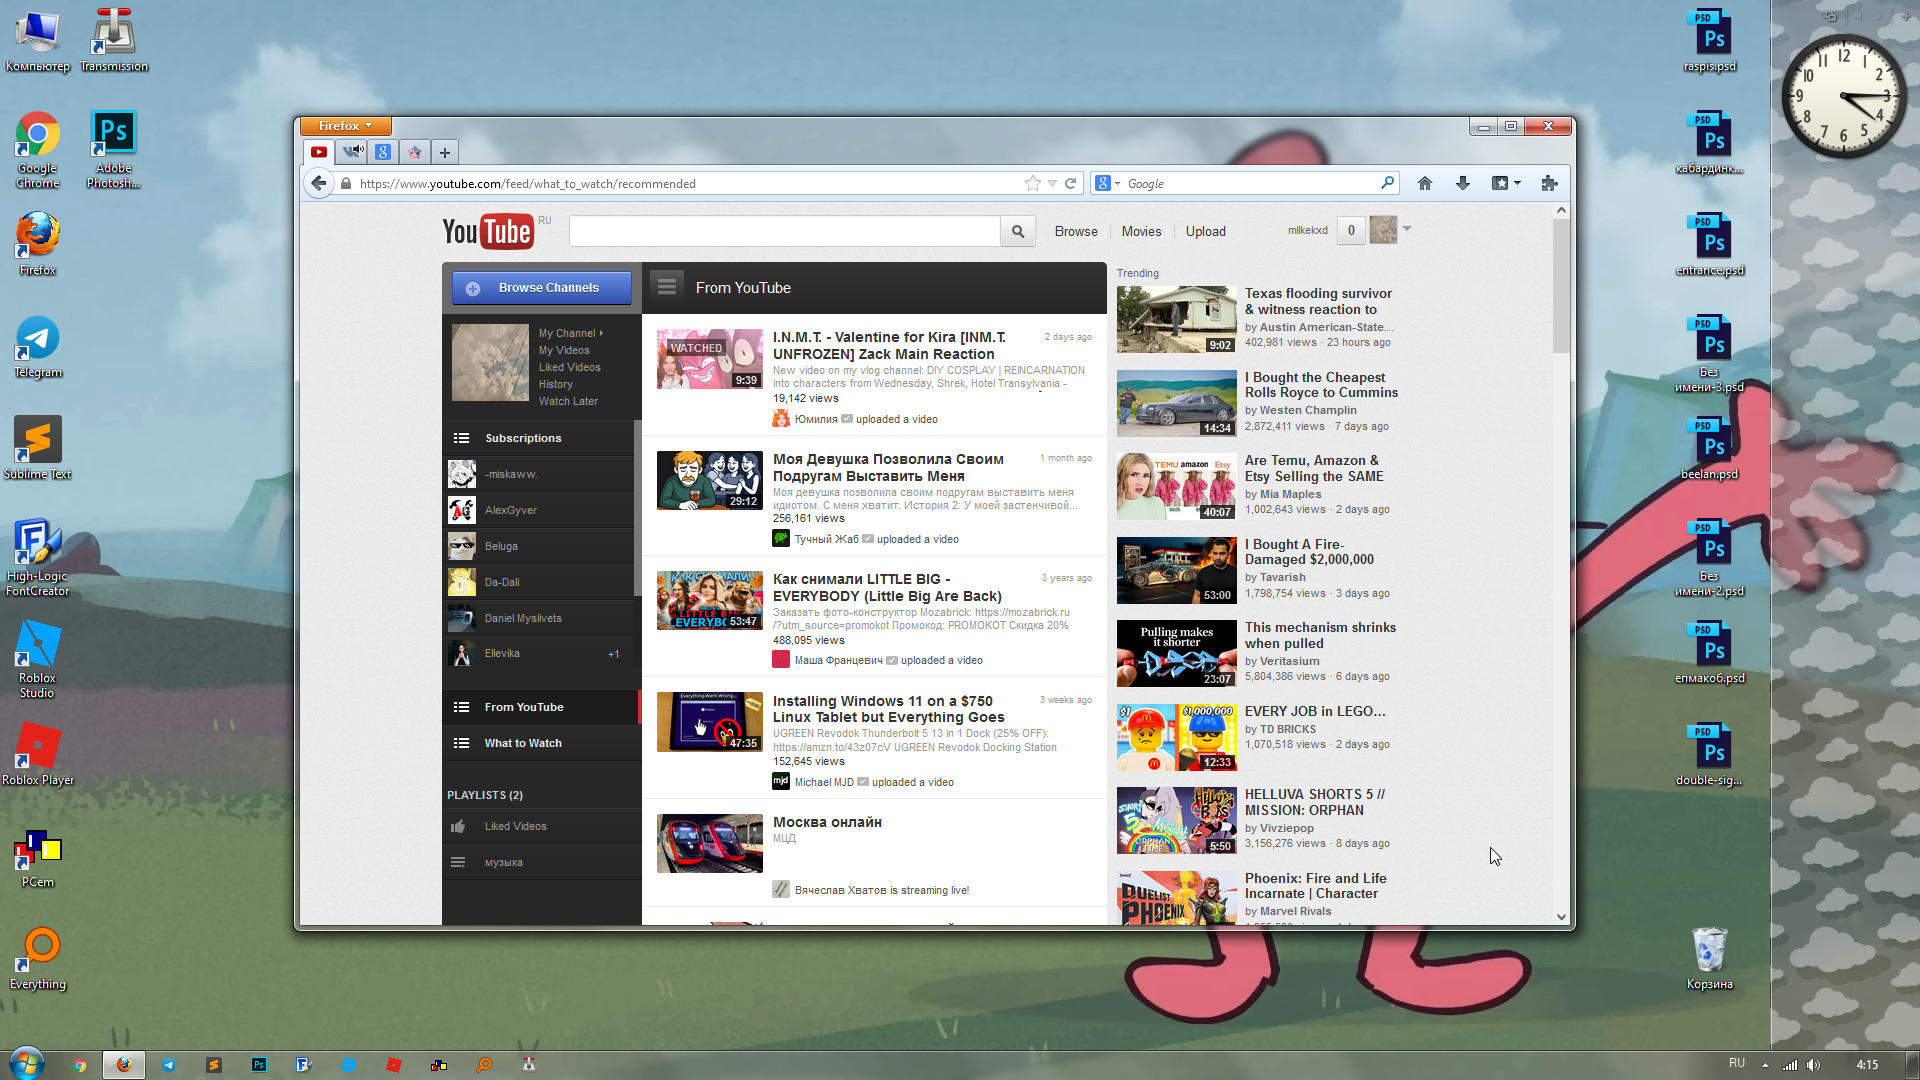Viewport: 1920px width, 1080px height.
Task: Open bookmarks menu dropdown arrow
Action: (1517, 183)
